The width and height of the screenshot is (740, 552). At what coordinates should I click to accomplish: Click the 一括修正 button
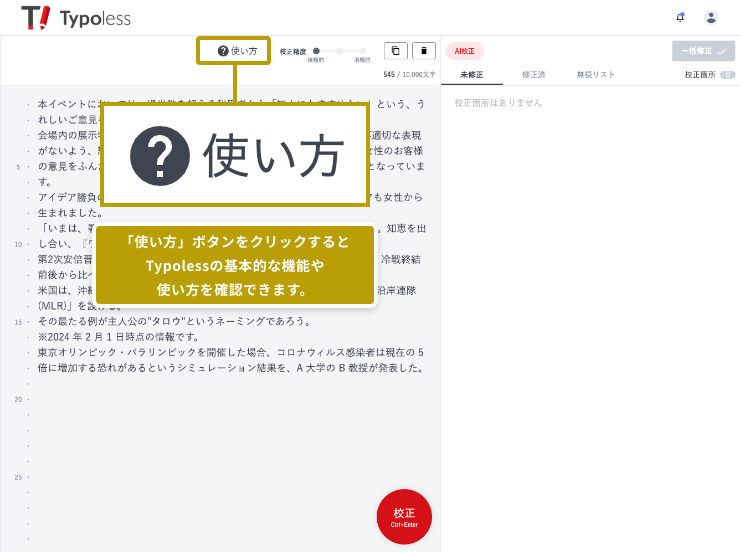703,51
